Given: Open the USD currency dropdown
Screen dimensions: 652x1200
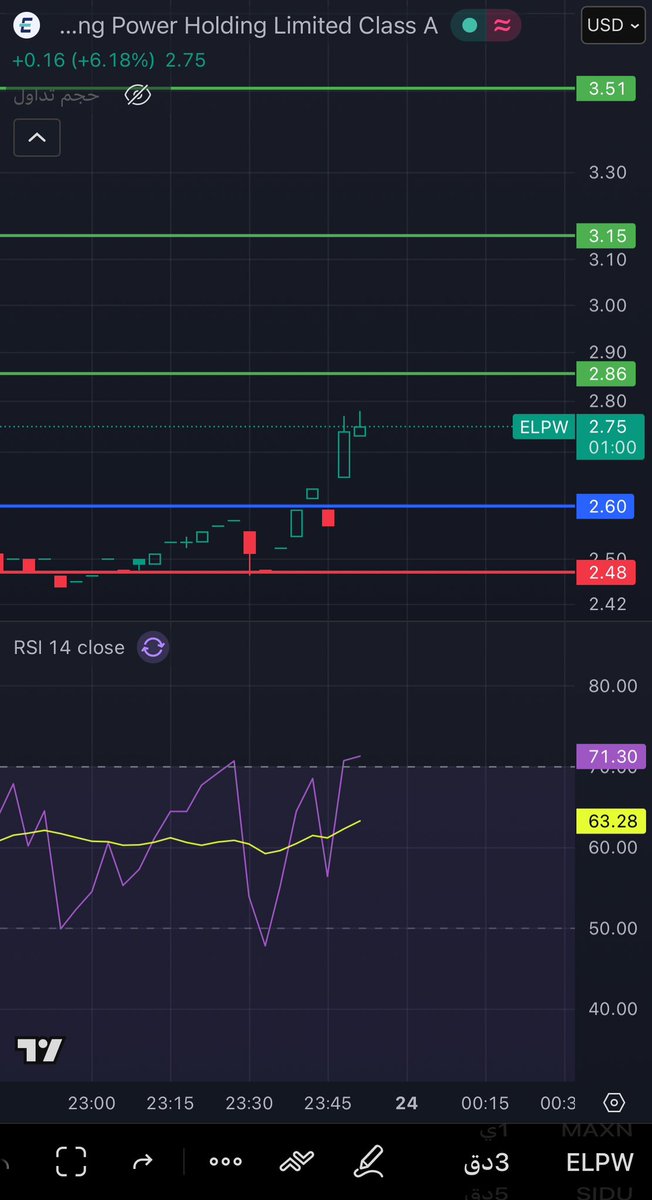Looking at the screenshot, I should pos(613,25).
